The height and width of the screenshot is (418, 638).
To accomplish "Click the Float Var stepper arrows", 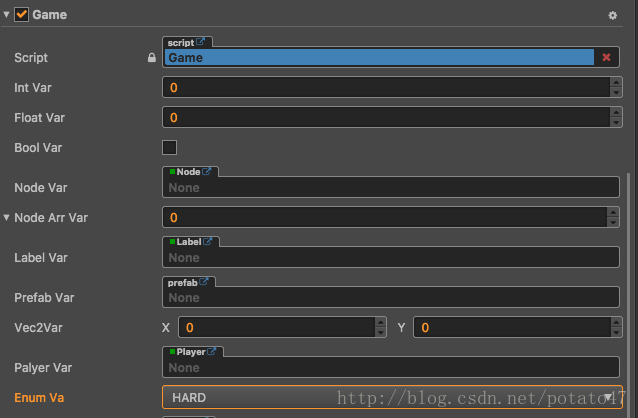I will (x=616, y=118).
